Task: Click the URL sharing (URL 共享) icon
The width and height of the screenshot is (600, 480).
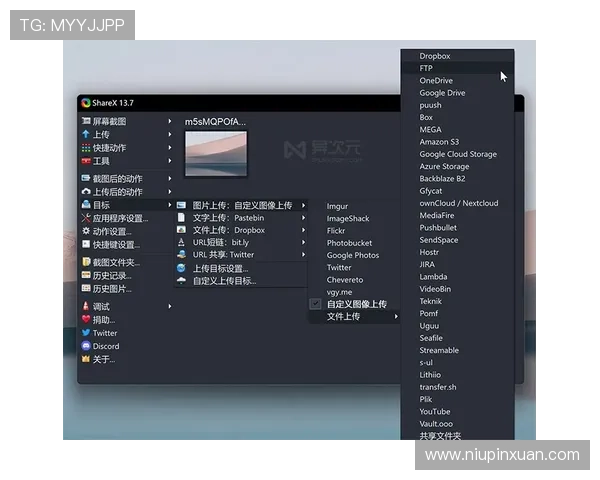Action: tap(181, 255)
